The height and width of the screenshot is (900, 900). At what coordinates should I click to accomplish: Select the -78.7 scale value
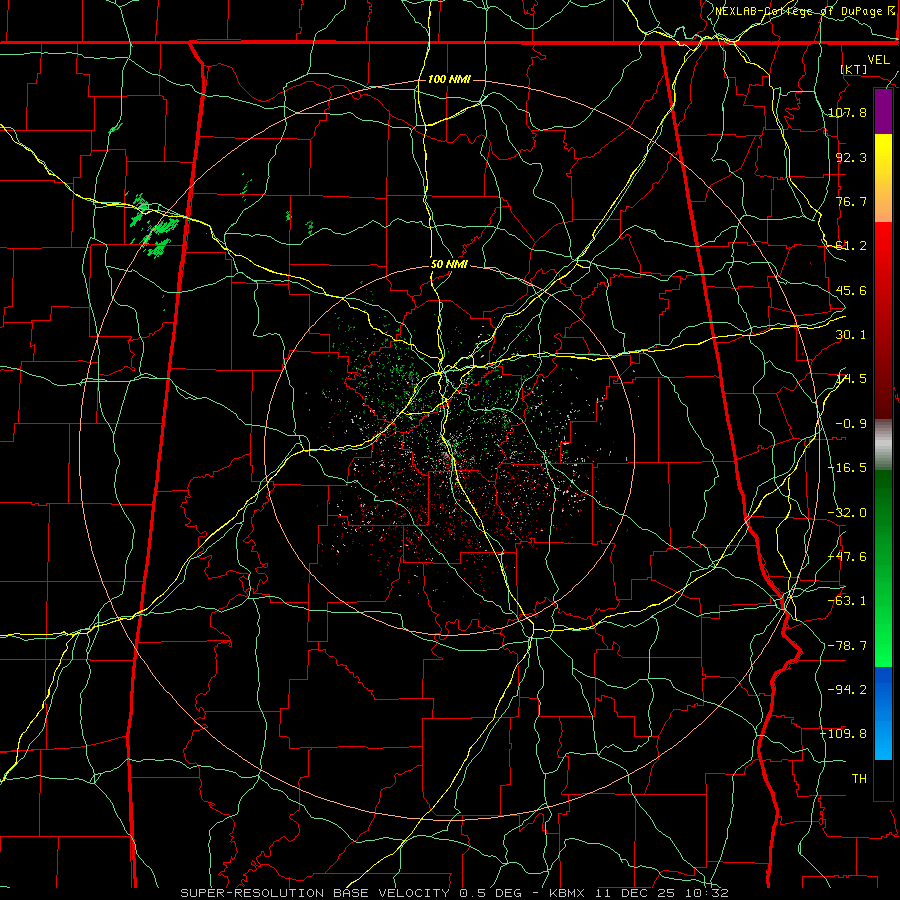pyautogui.click(x=847, y=646)
